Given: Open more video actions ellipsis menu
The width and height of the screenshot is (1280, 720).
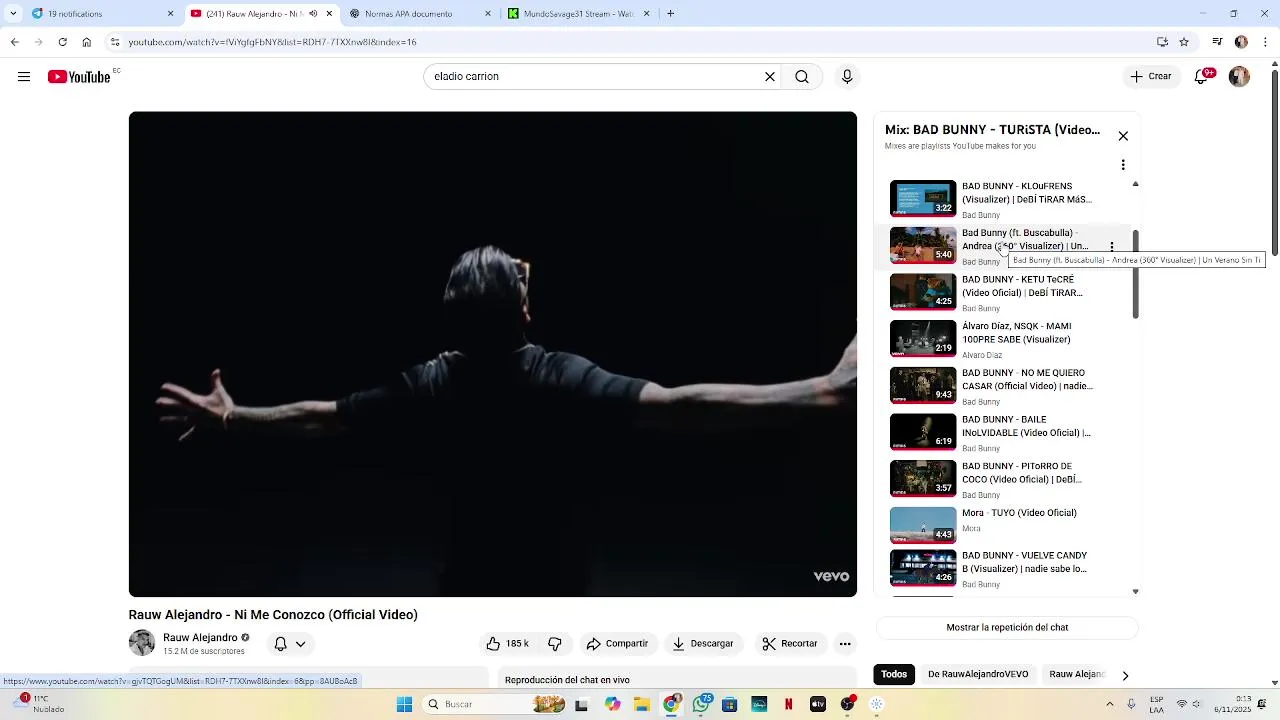Looking at the screenshot, I should (x=845, y=644).
